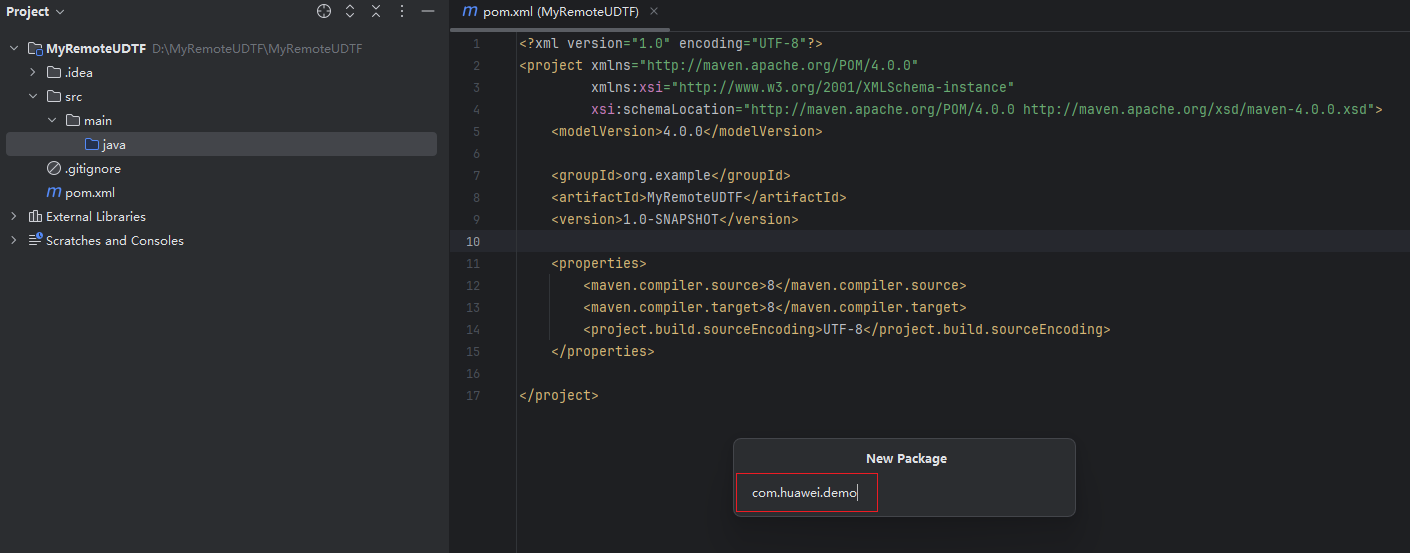Click the version 1.0-SNAPSHOT line
The image size is (1410, 553).
(675, 219)
